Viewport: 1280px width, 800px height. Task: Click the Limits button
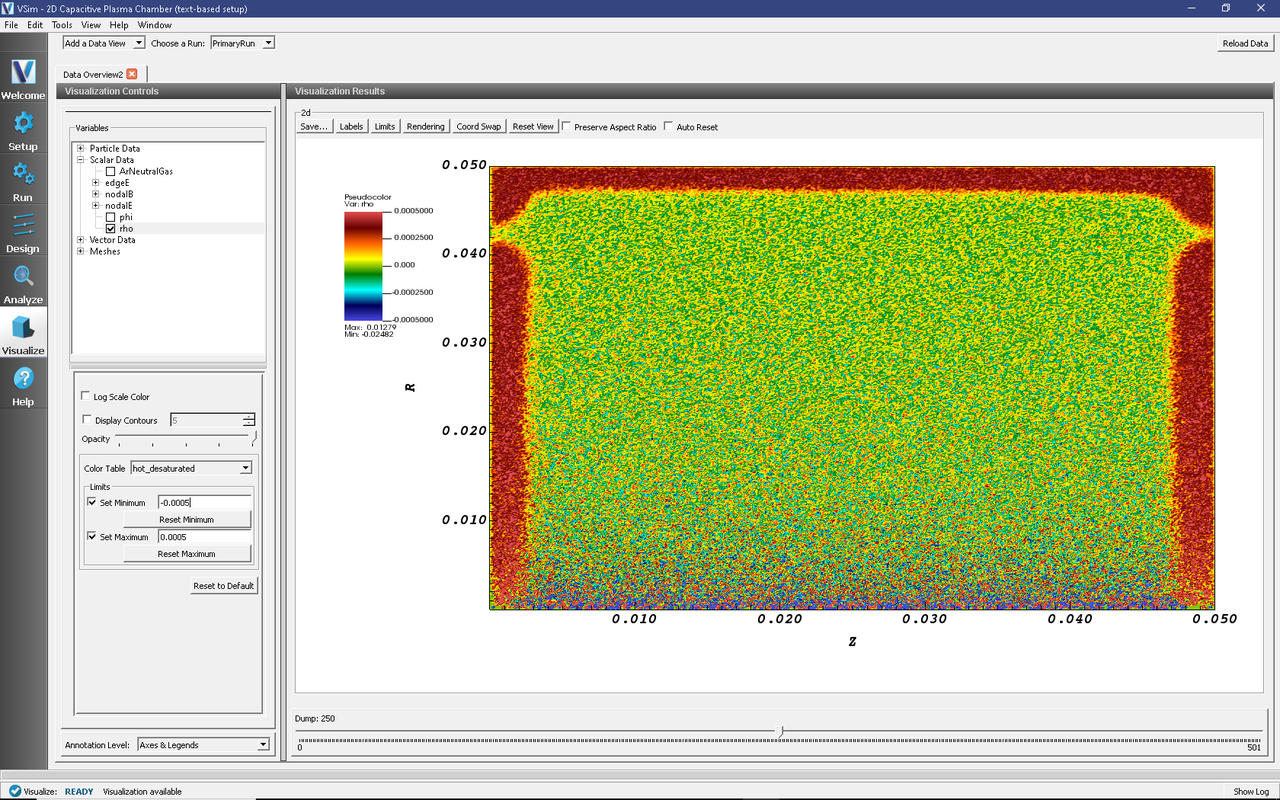[x=385, y=127]
